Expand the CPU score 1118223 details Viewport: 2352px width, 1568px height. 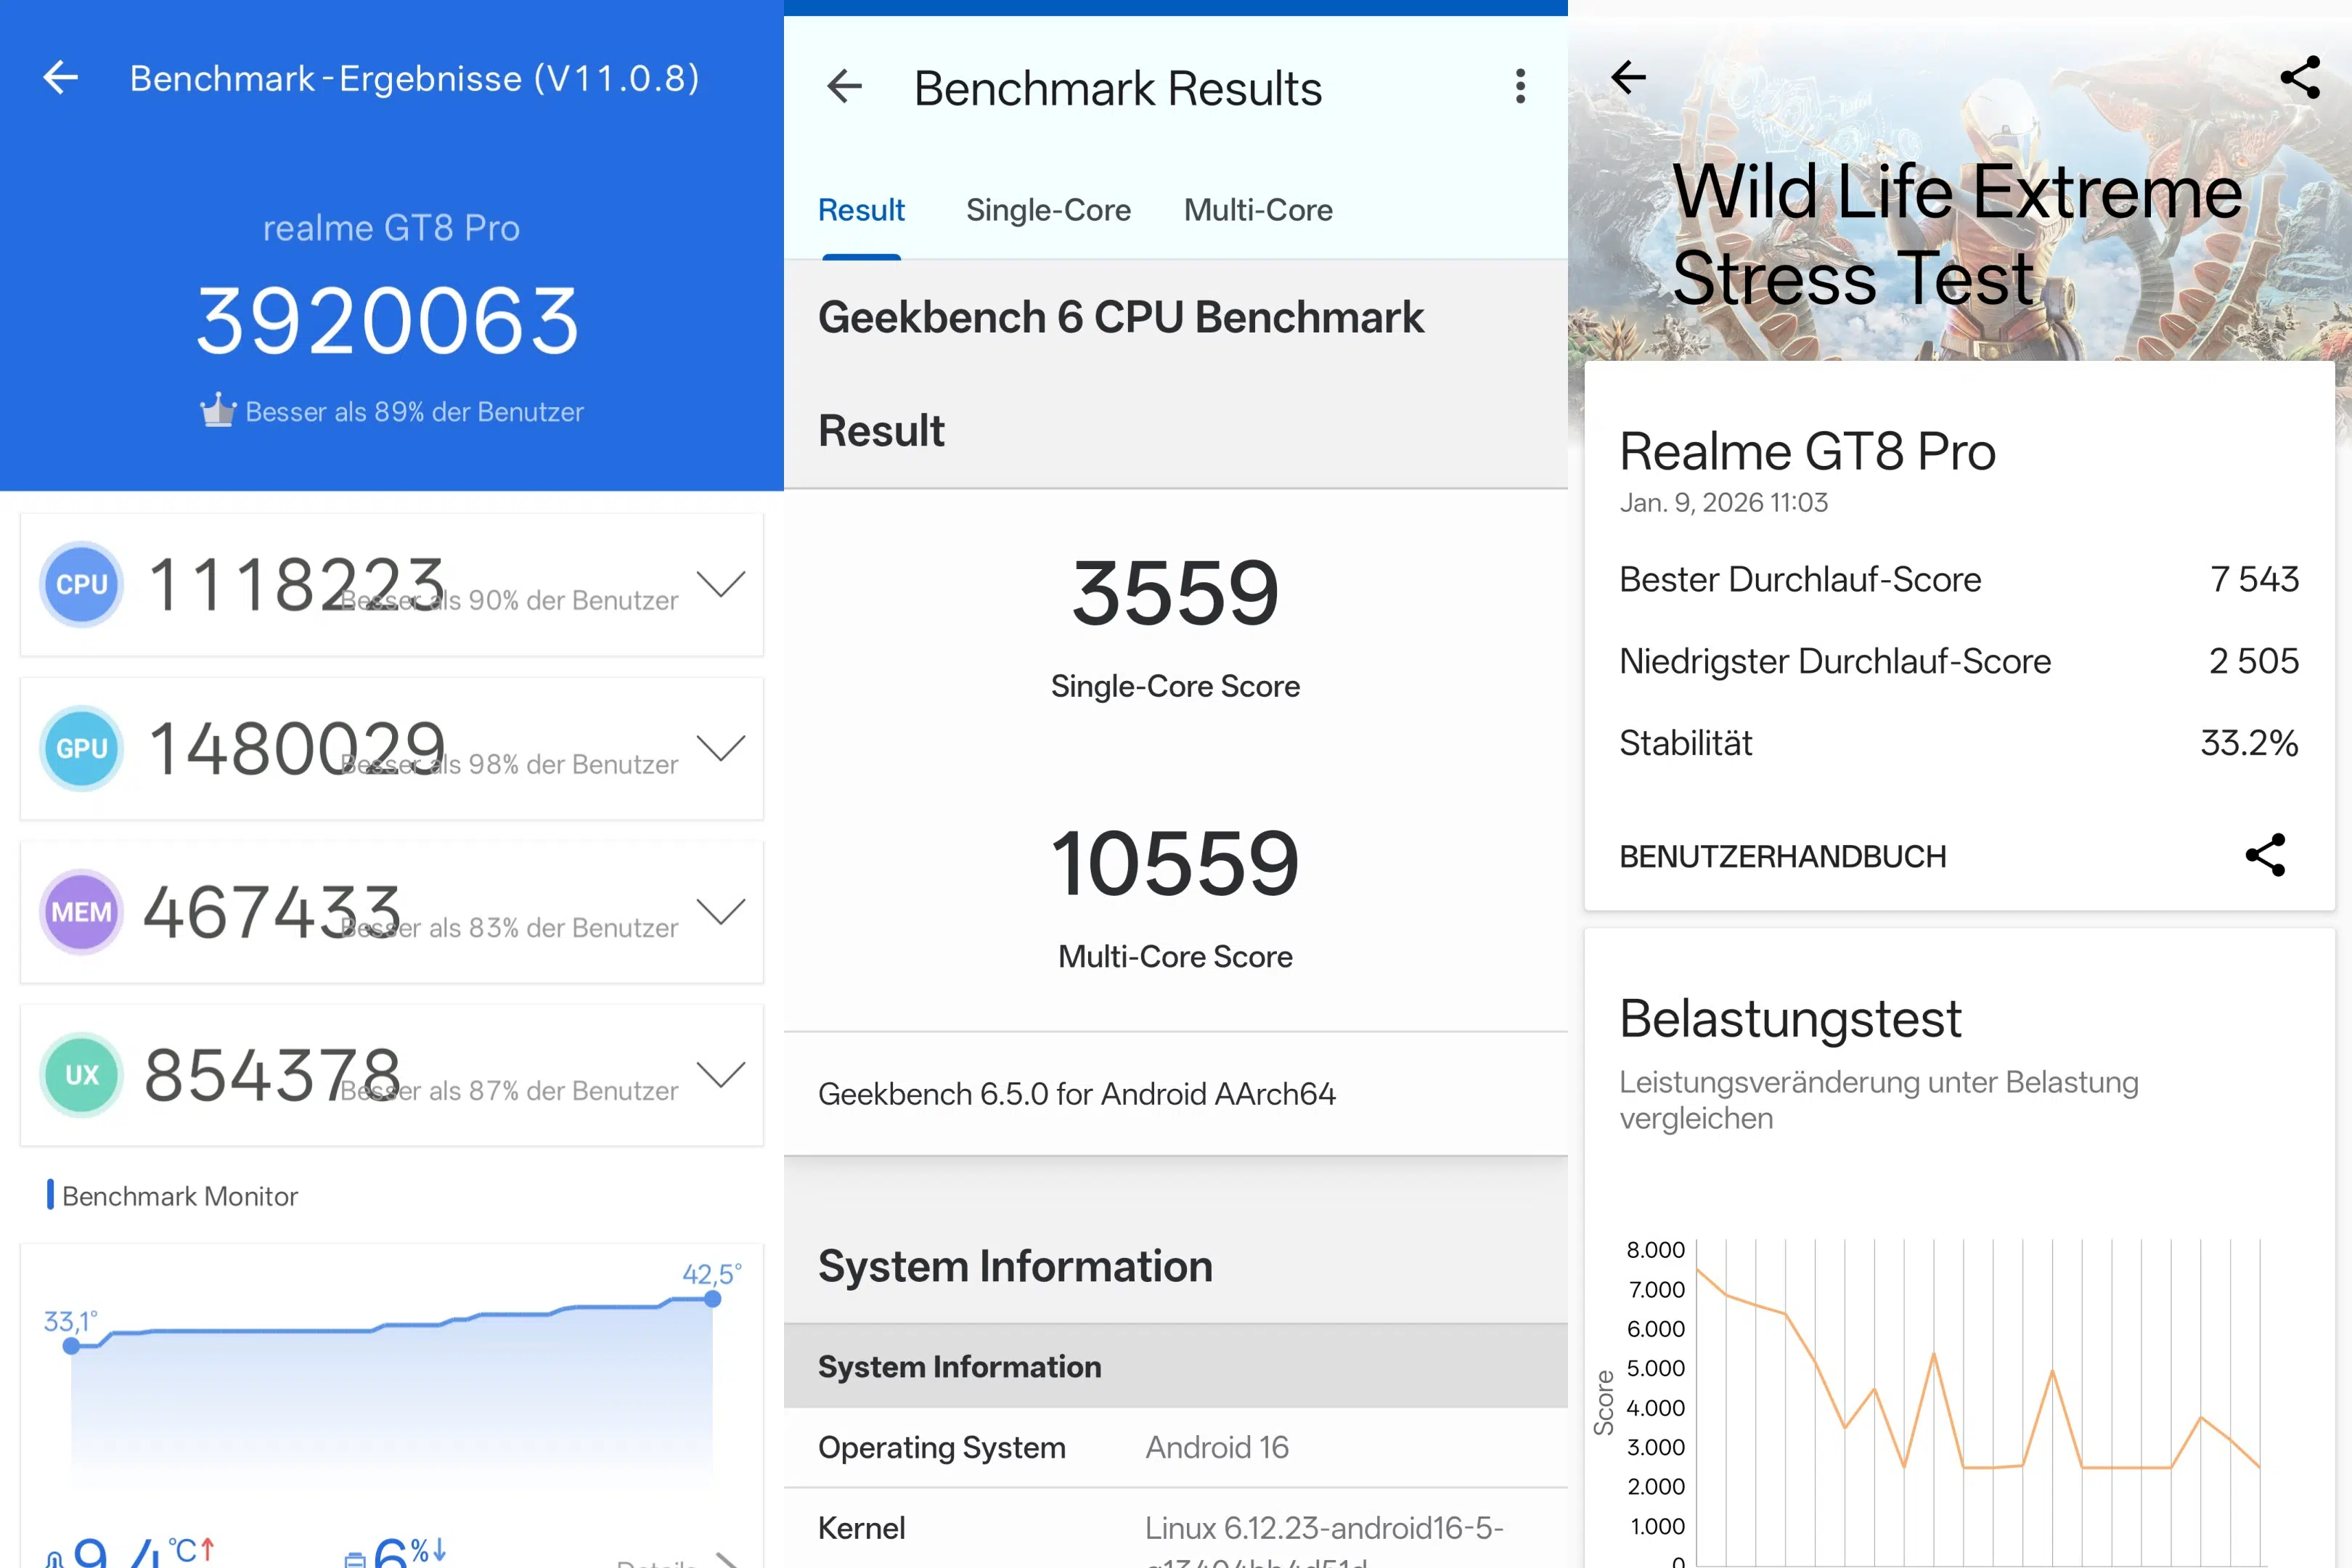coord(721,584)
